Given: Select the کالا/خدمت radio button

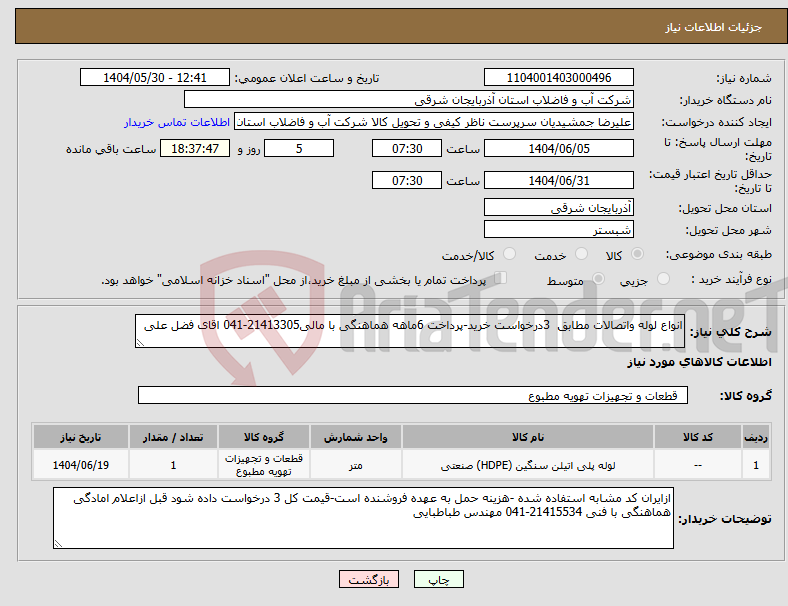Looking at the screenshot, I should 510,254.
